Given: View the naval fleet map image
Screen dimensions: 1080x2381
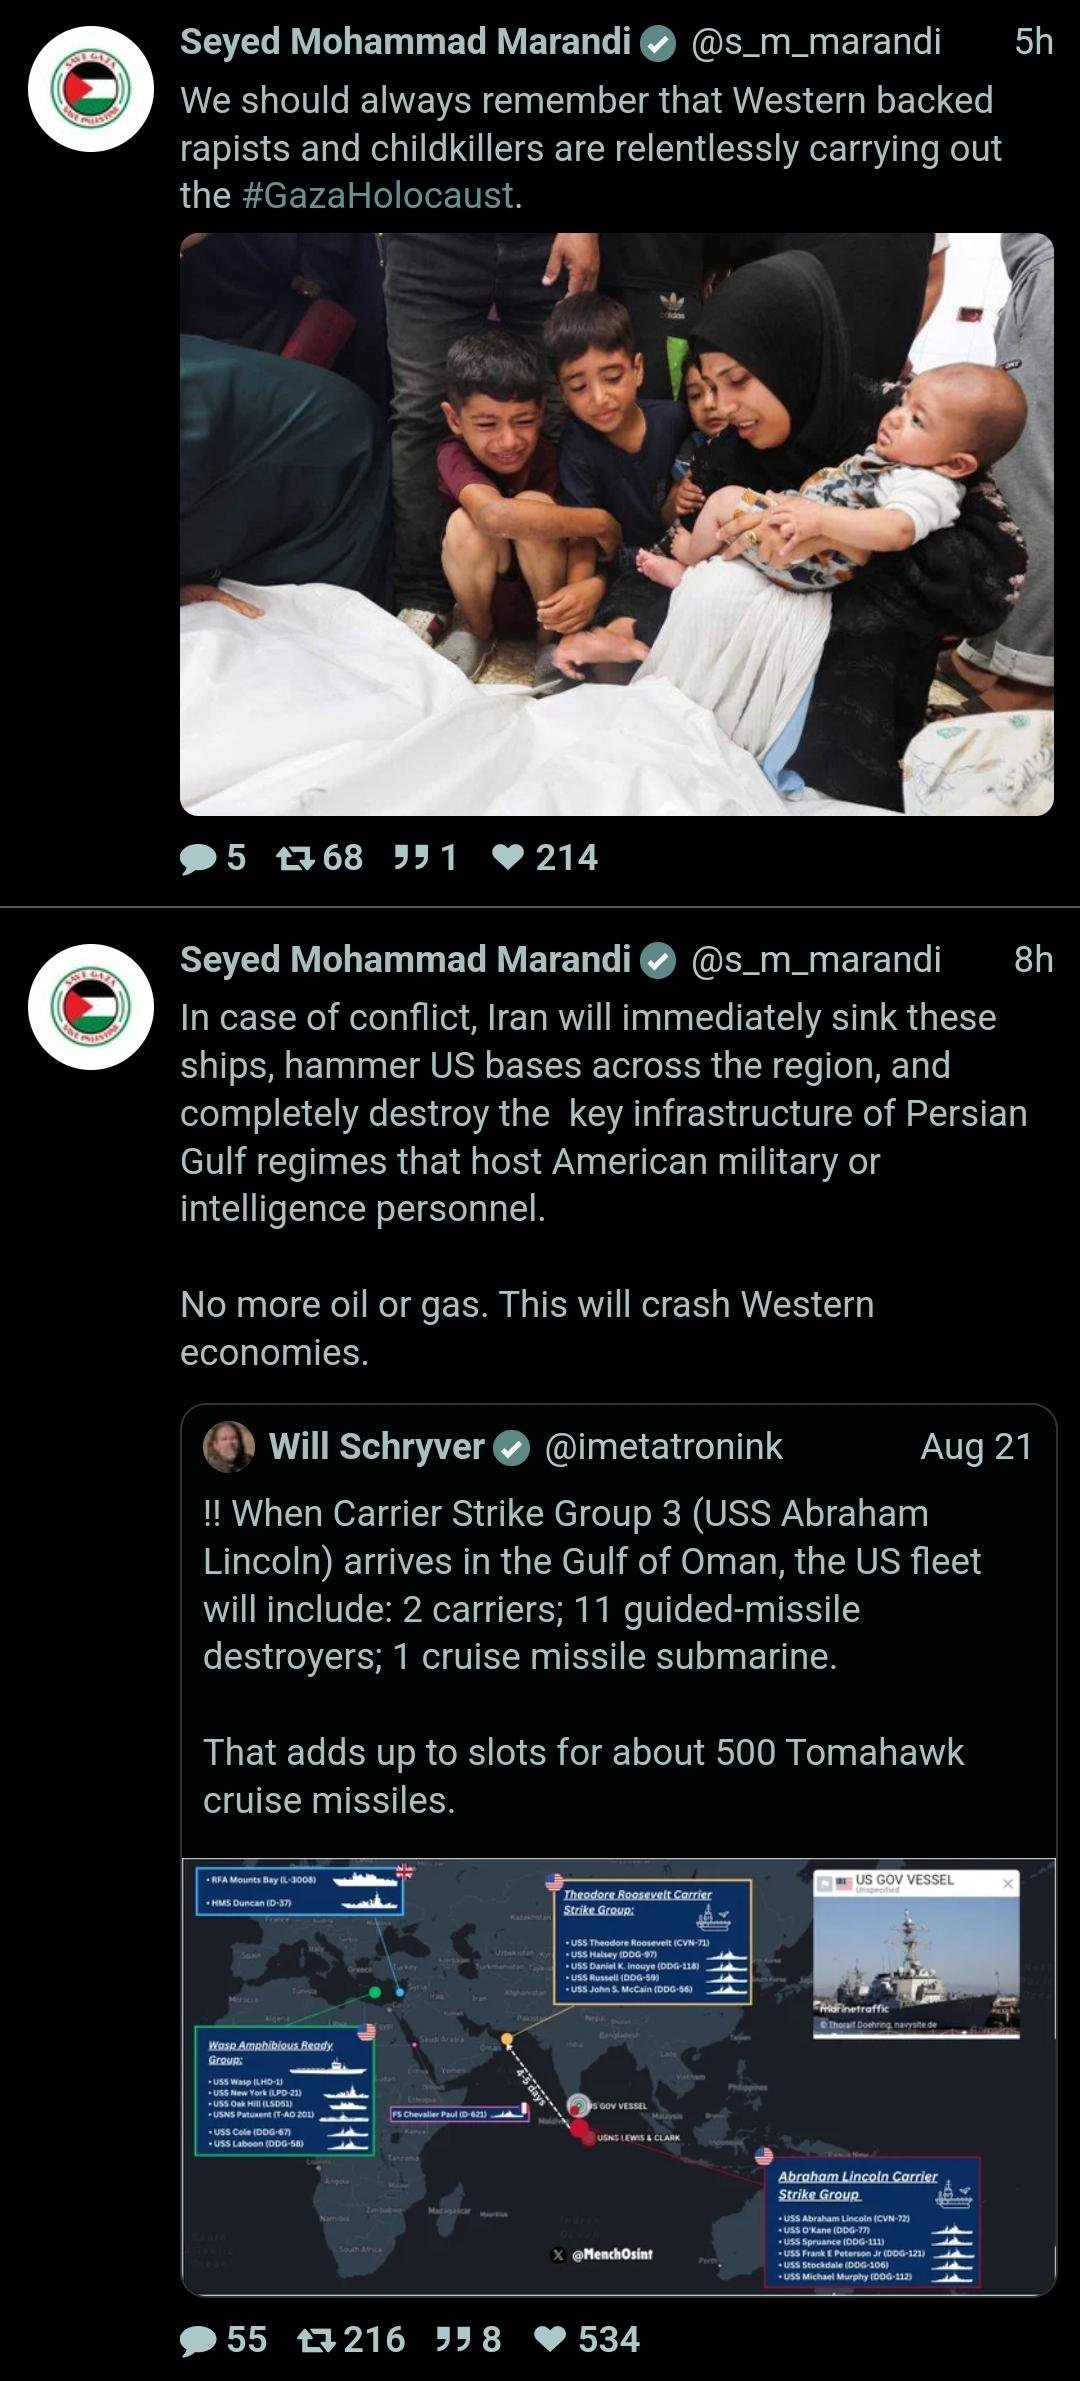Looking at the screenshot, I should coord(619,2076).
